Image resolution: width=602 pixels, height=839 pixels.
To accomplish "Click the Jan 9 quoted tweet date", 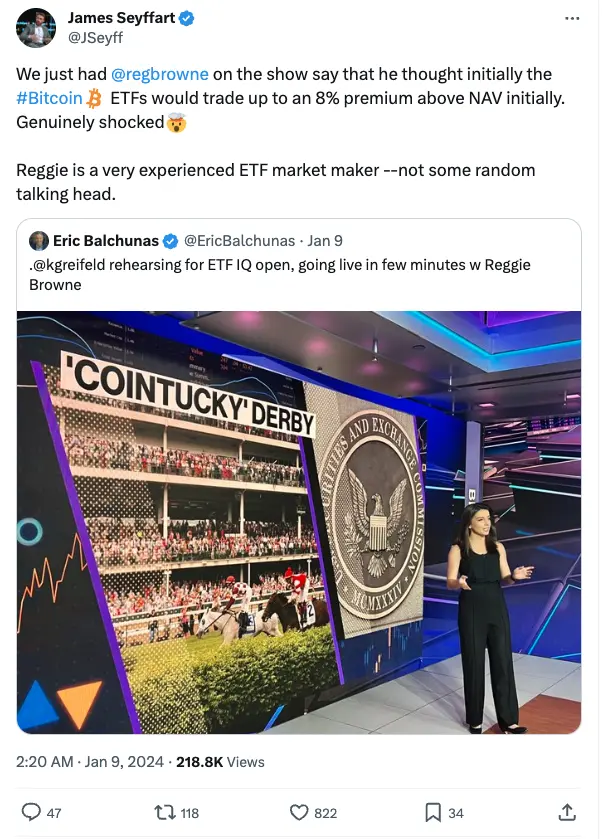I will coord(325,241).
